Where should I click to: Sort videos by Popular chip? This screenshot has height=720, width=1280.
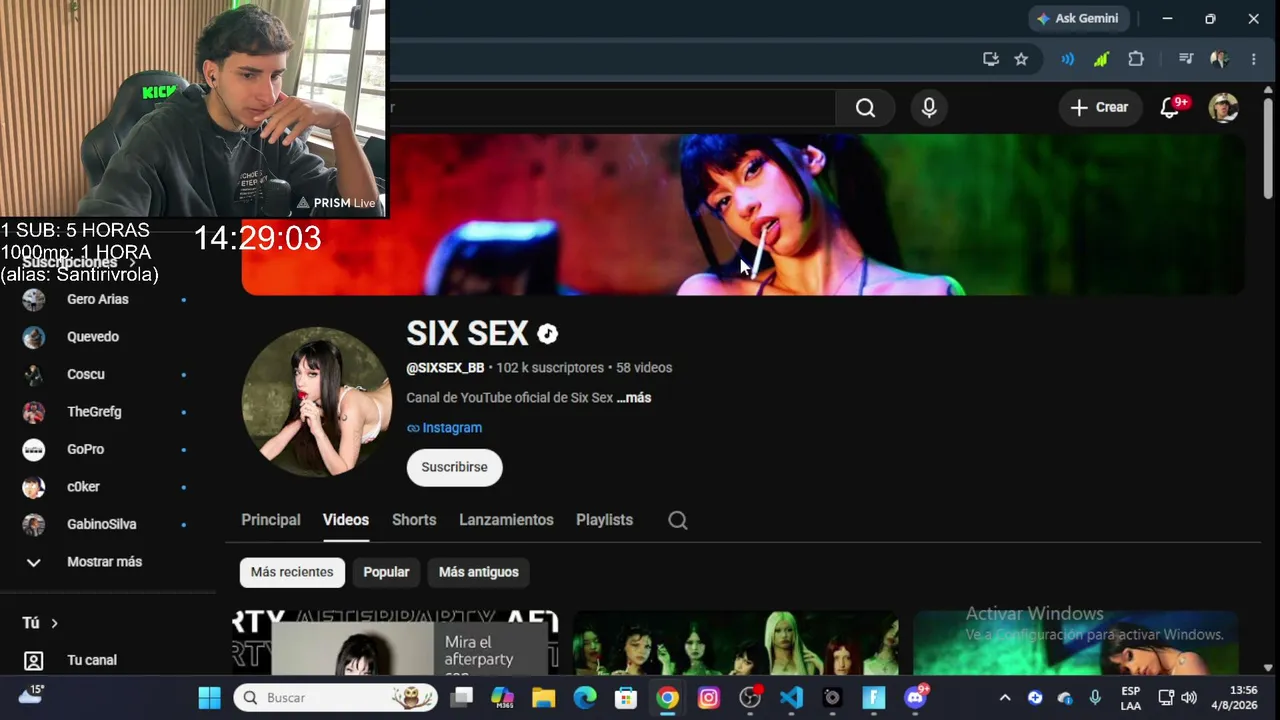click(386, 572)
